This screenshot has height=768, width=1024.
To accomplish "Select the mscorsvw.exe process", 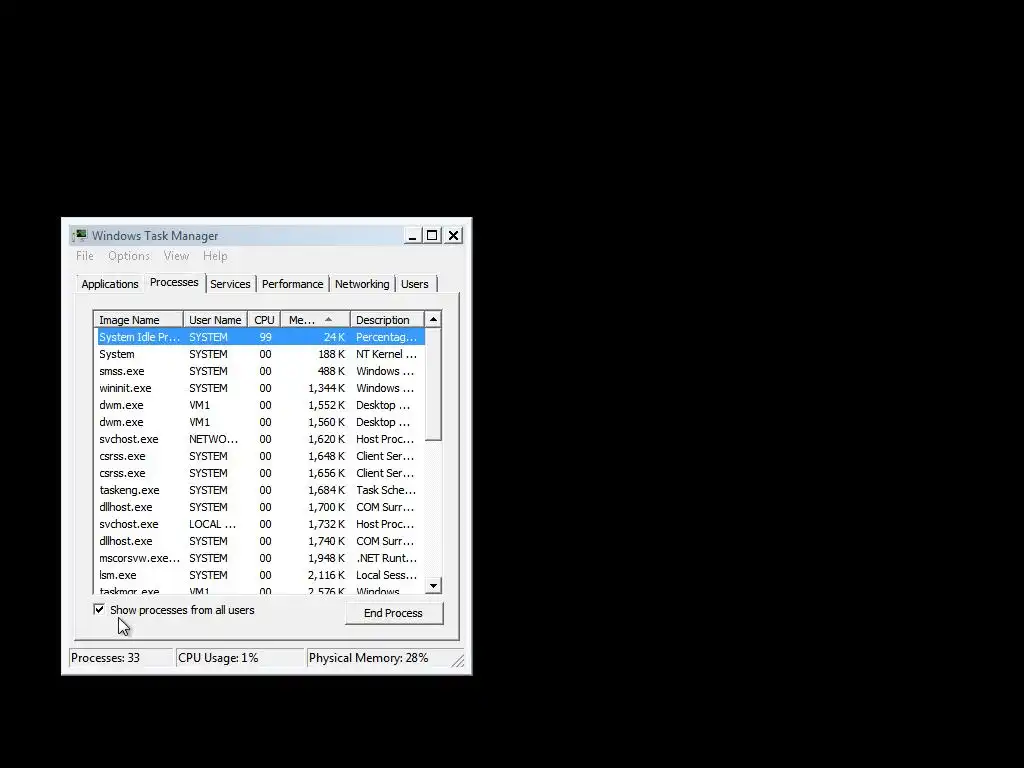I will 260,558.
